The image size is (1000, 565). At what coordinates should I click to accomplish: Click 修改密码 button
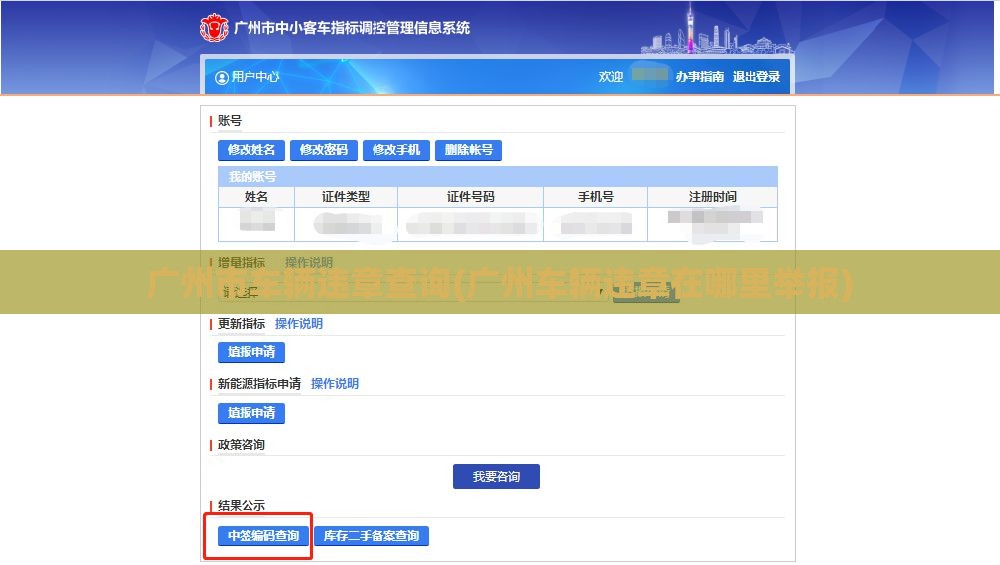[324, 150]
